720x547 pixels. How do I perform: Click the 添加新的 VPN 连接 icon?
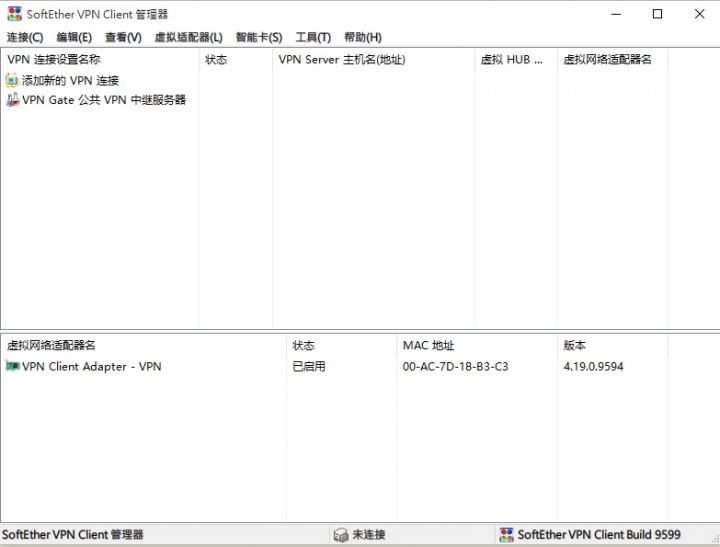pyautogui.click(x=12, y=80)
